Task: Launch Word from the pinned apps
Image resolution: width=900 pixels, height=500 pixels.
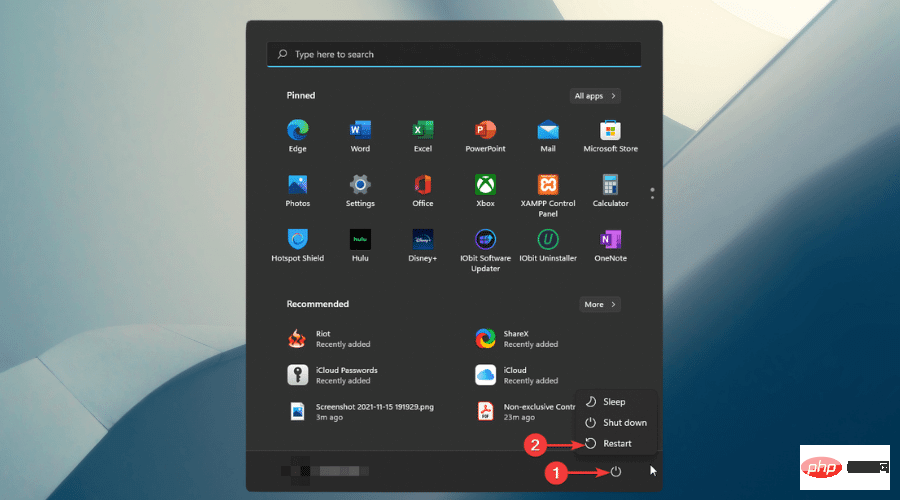Action: pos(360,135)
